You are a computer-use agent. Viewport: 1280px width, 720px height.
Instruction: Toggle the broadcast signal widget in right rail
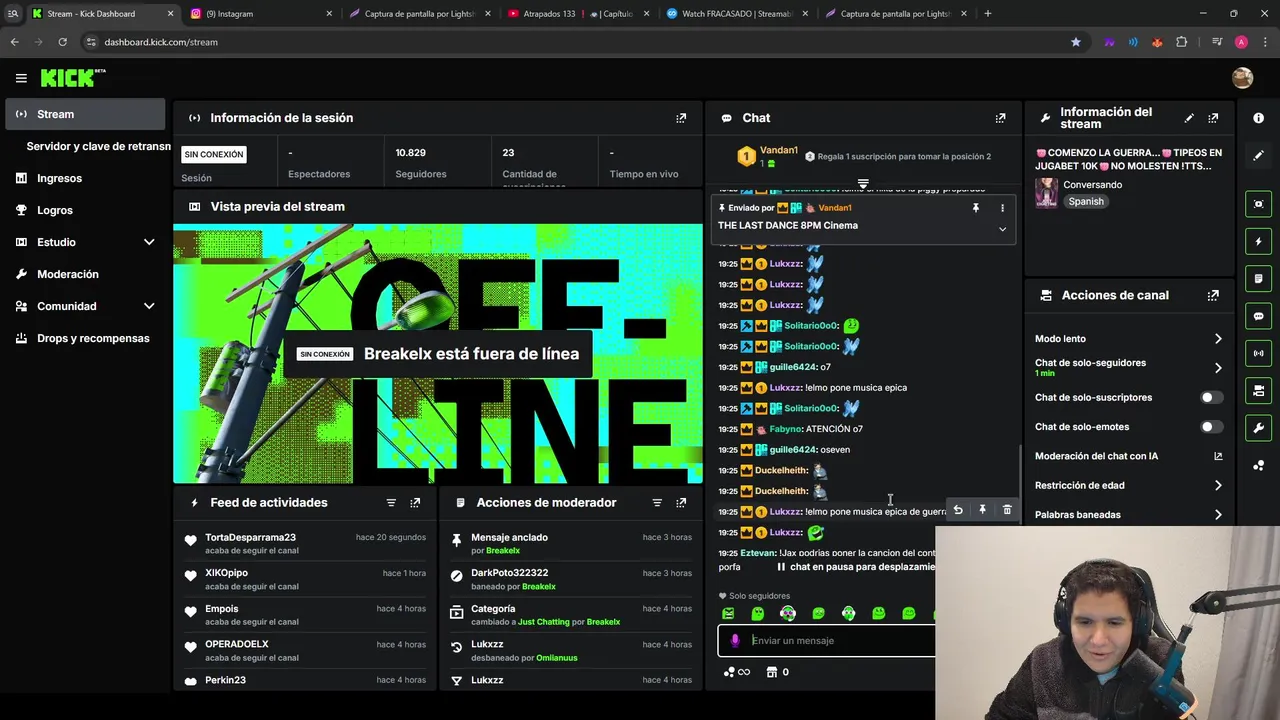[1258, 353]
